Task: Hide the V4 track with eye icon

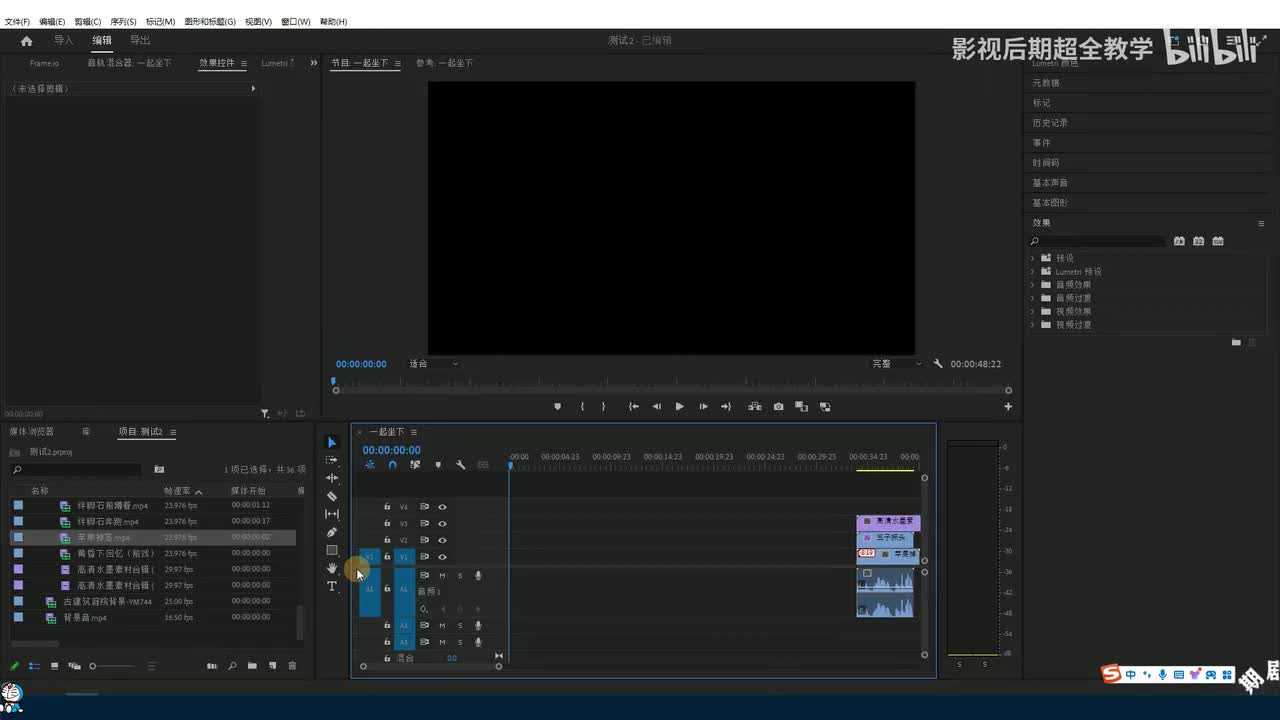Action: [x=442, y=507]
